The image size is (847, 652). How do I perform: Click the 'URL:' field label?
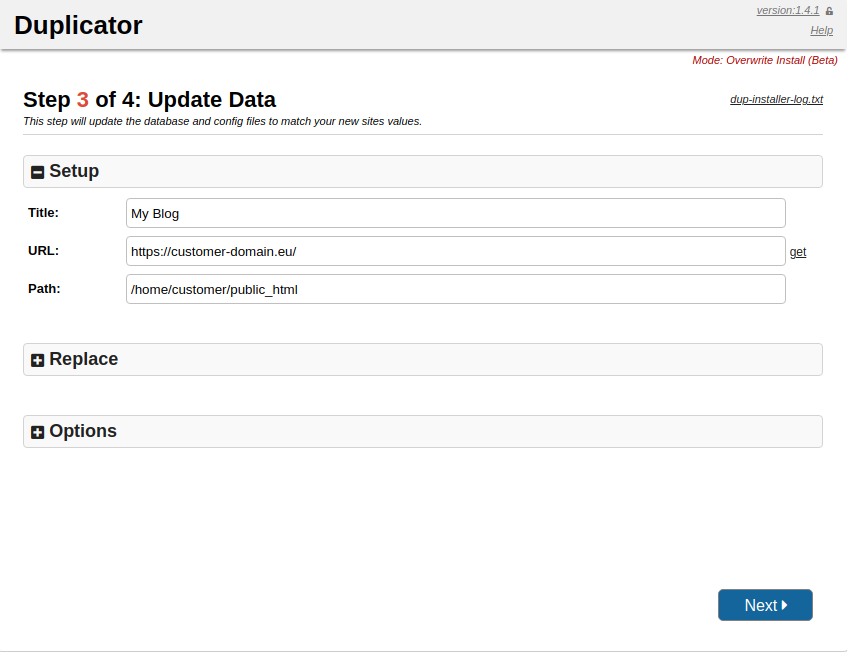tap(43, 250)
